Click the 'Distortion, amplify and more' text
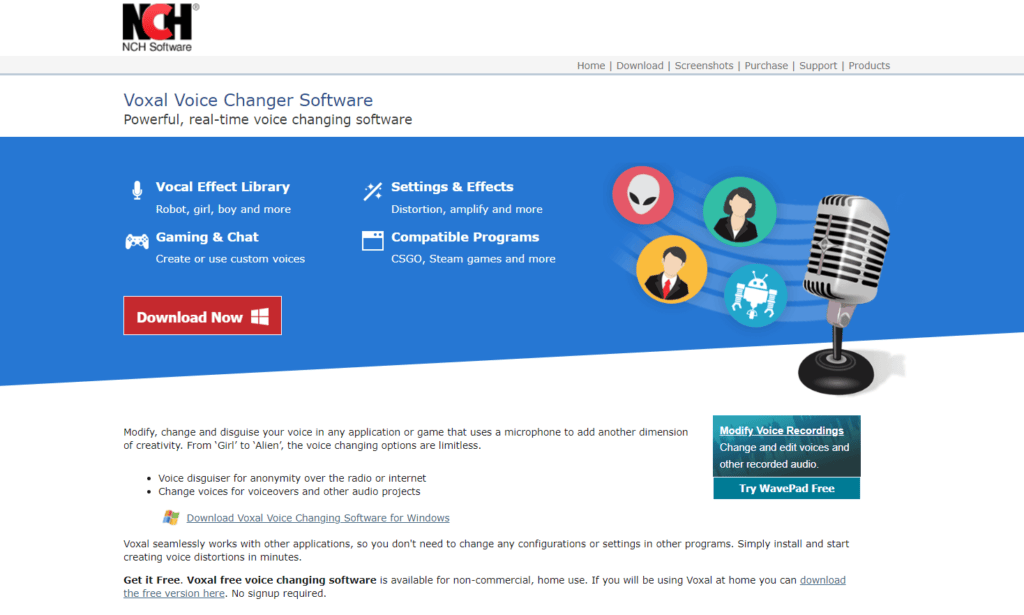The image size is (1024, 615). [x=467, y=209]
